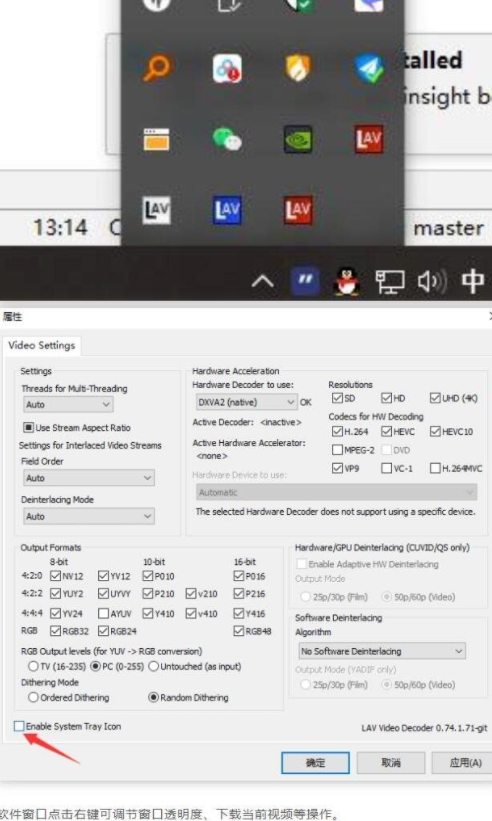Select Ordered Dithering mode
492x821 pixels.
[33, 697]
